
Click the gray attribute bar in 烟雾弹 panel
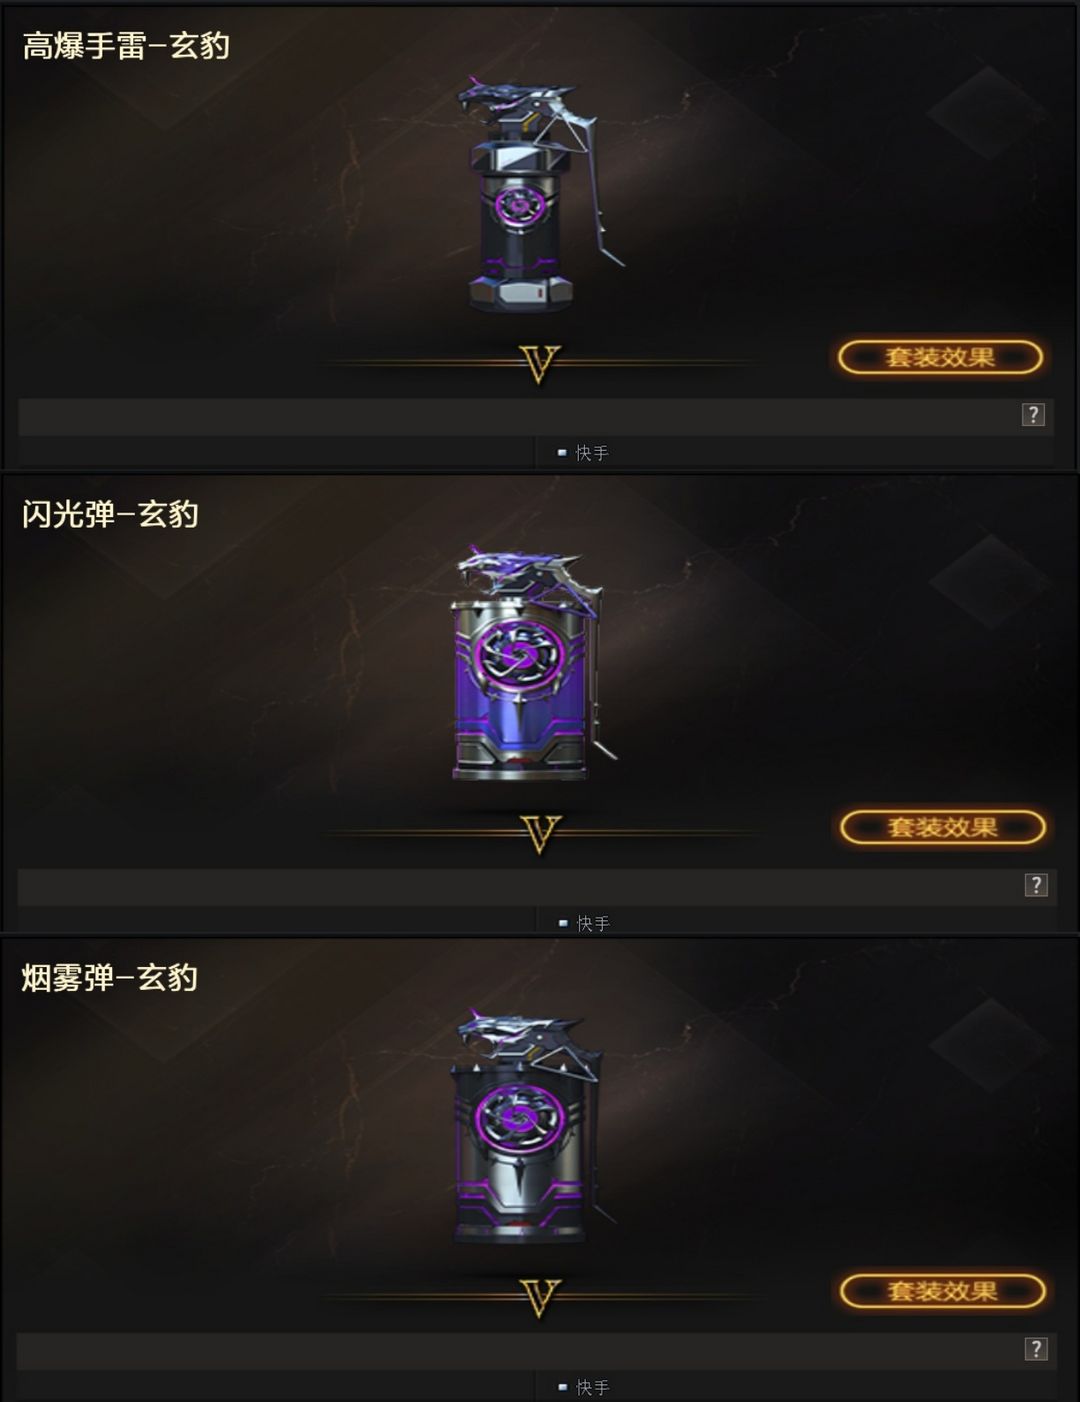click(x=536, y=1350)
